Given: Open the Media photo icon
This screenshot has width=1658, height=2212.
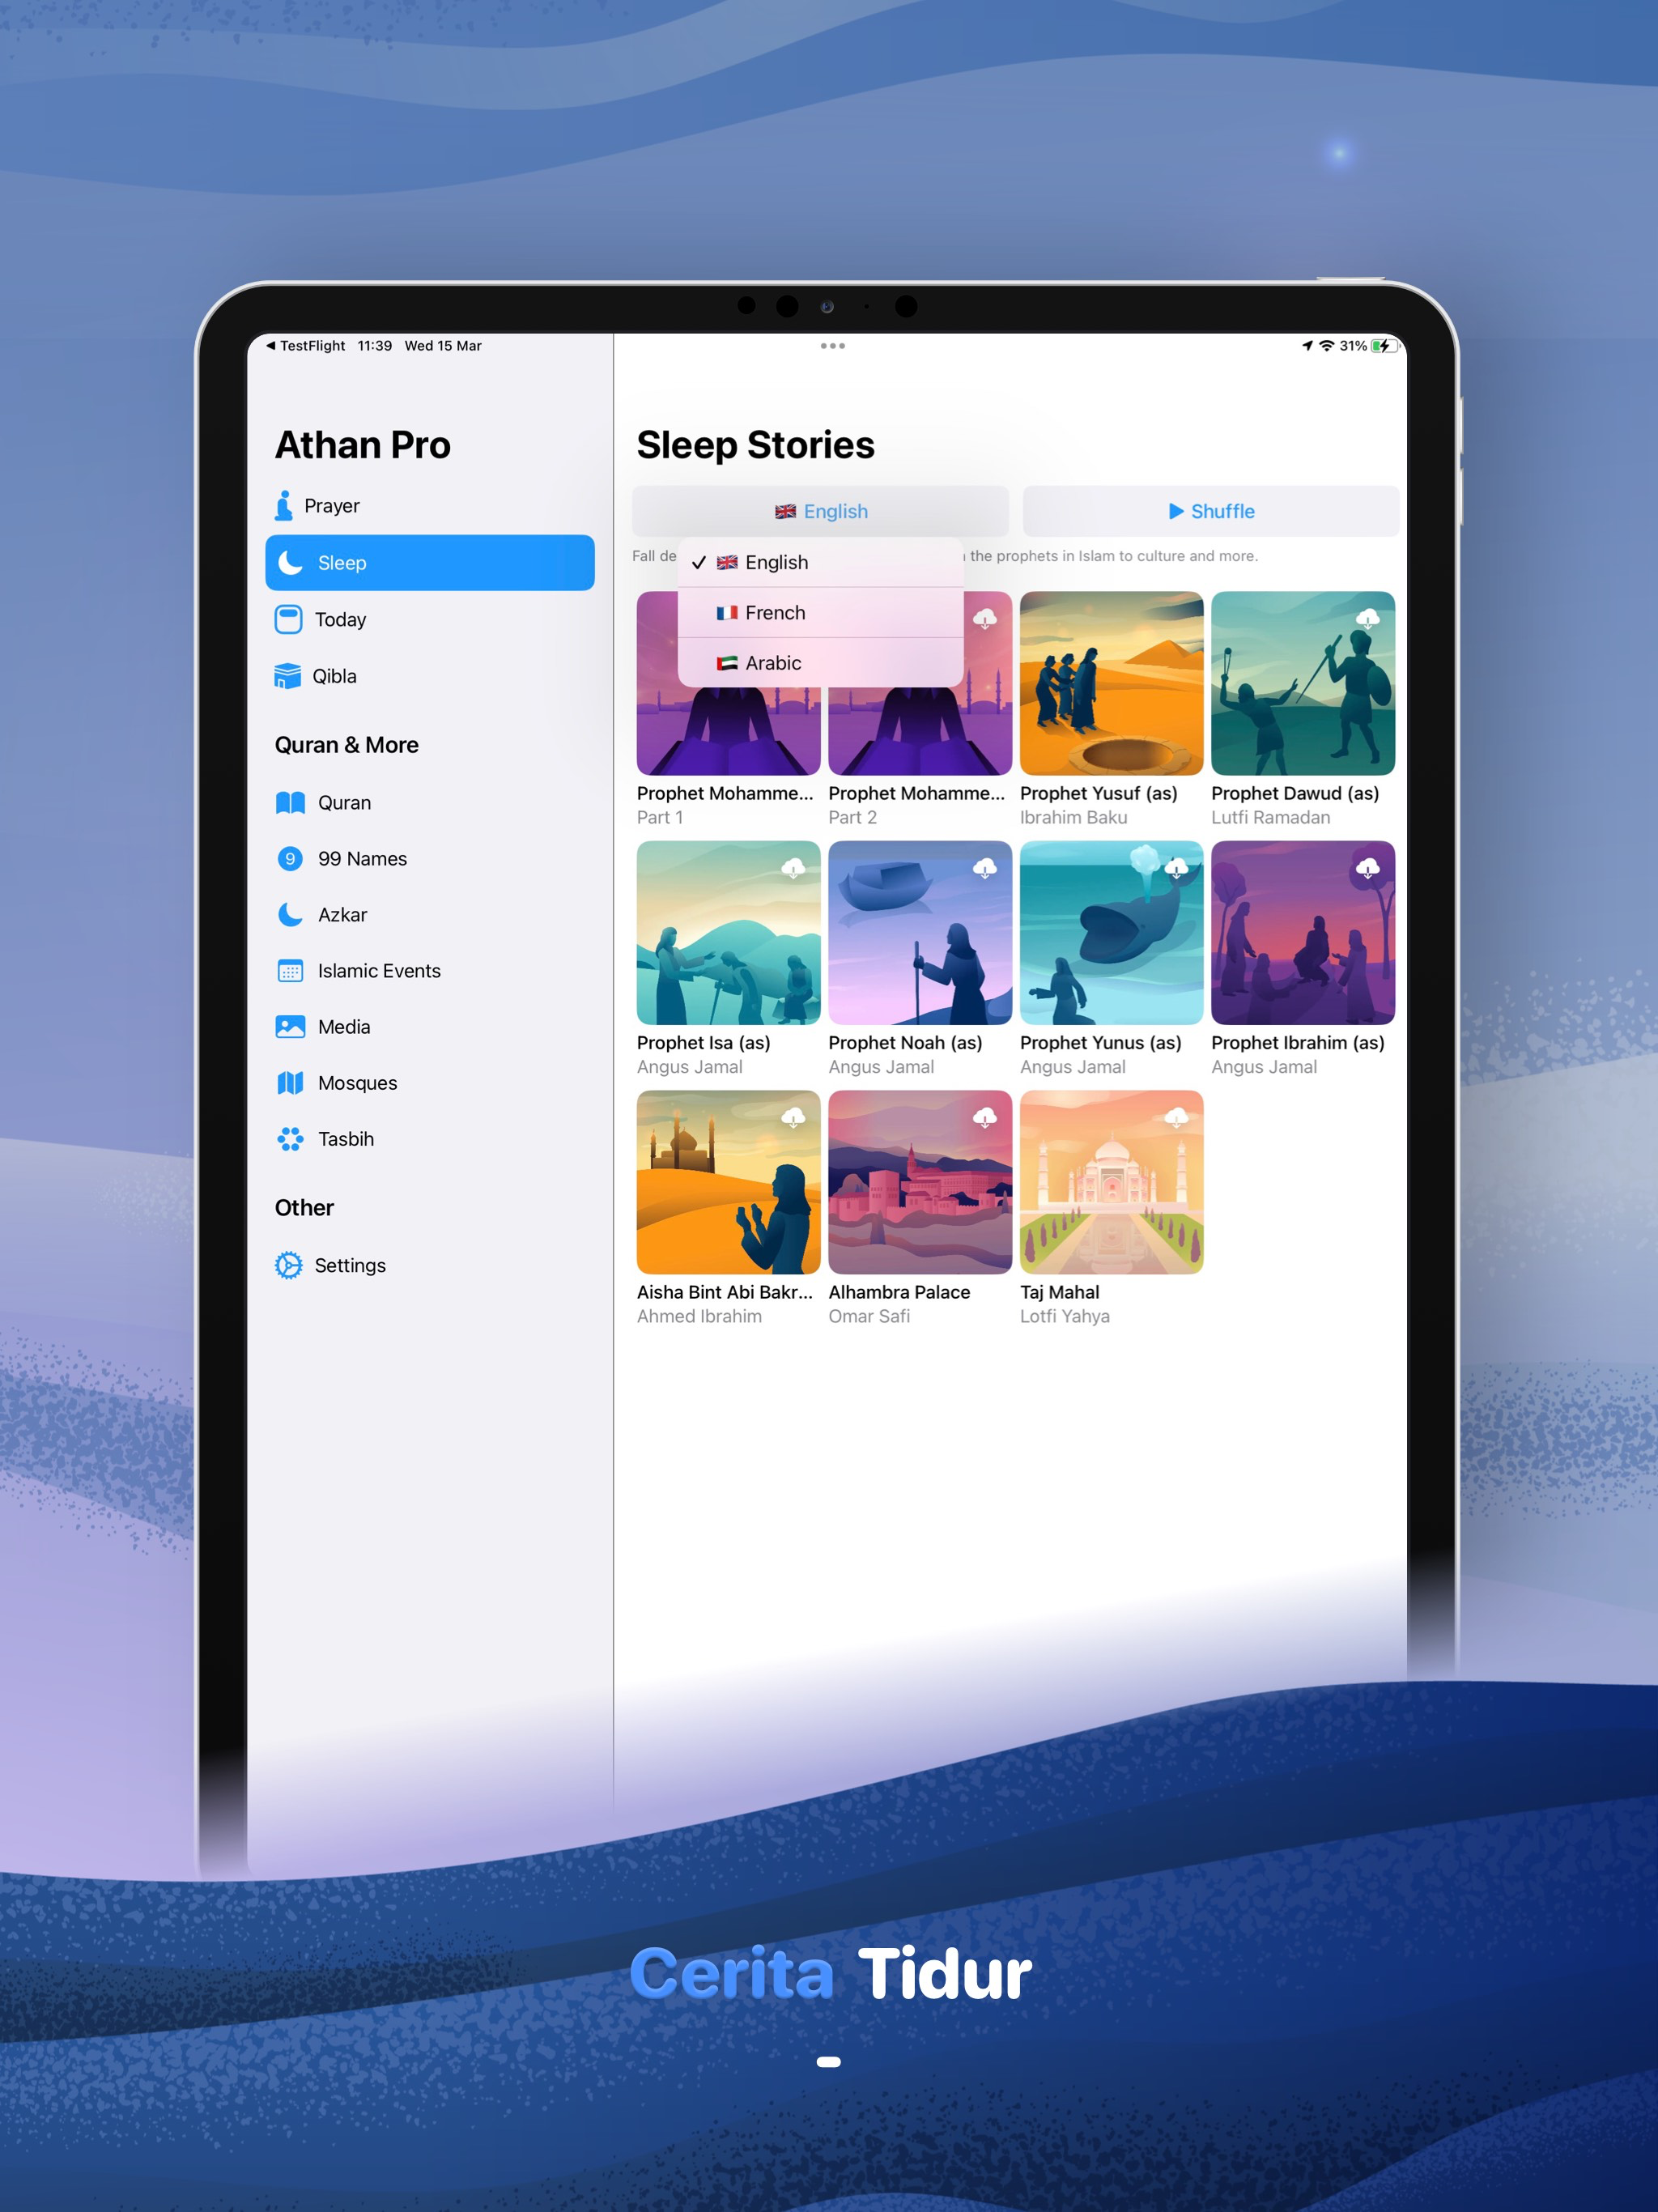Looking at the screenshot, I should (290, 1027).
